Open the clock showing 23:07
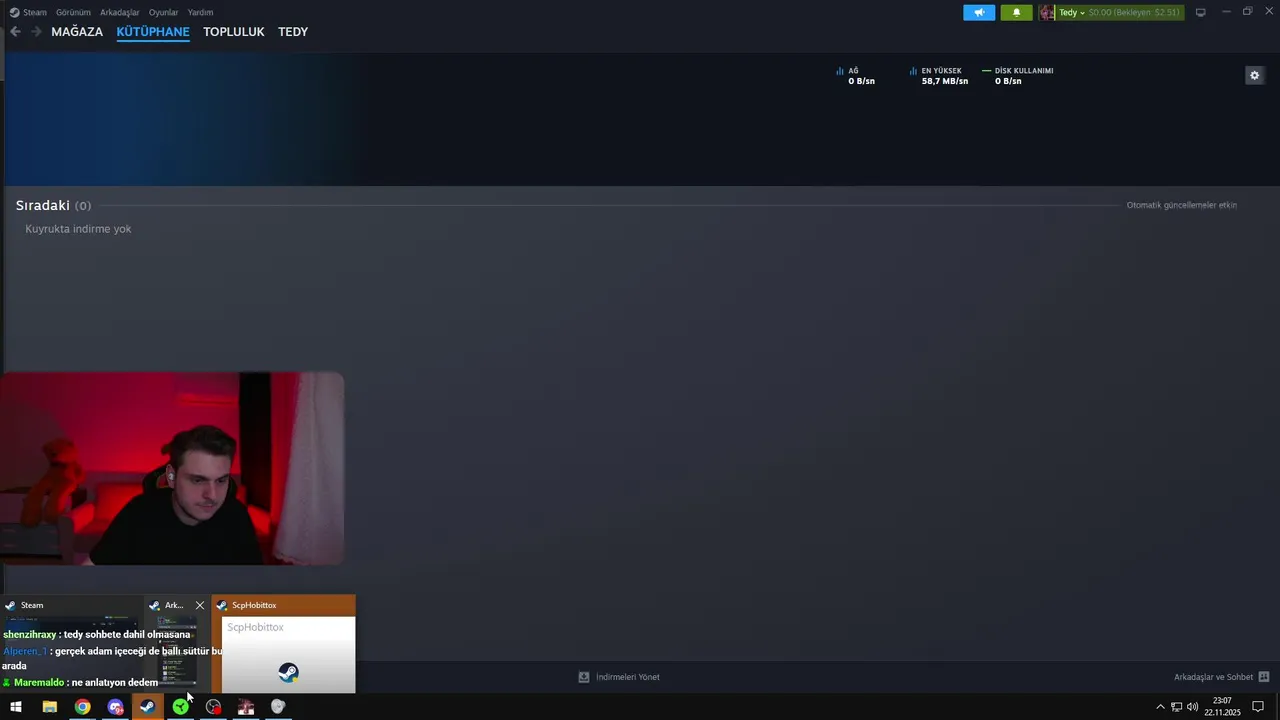 pos(1222,707)
